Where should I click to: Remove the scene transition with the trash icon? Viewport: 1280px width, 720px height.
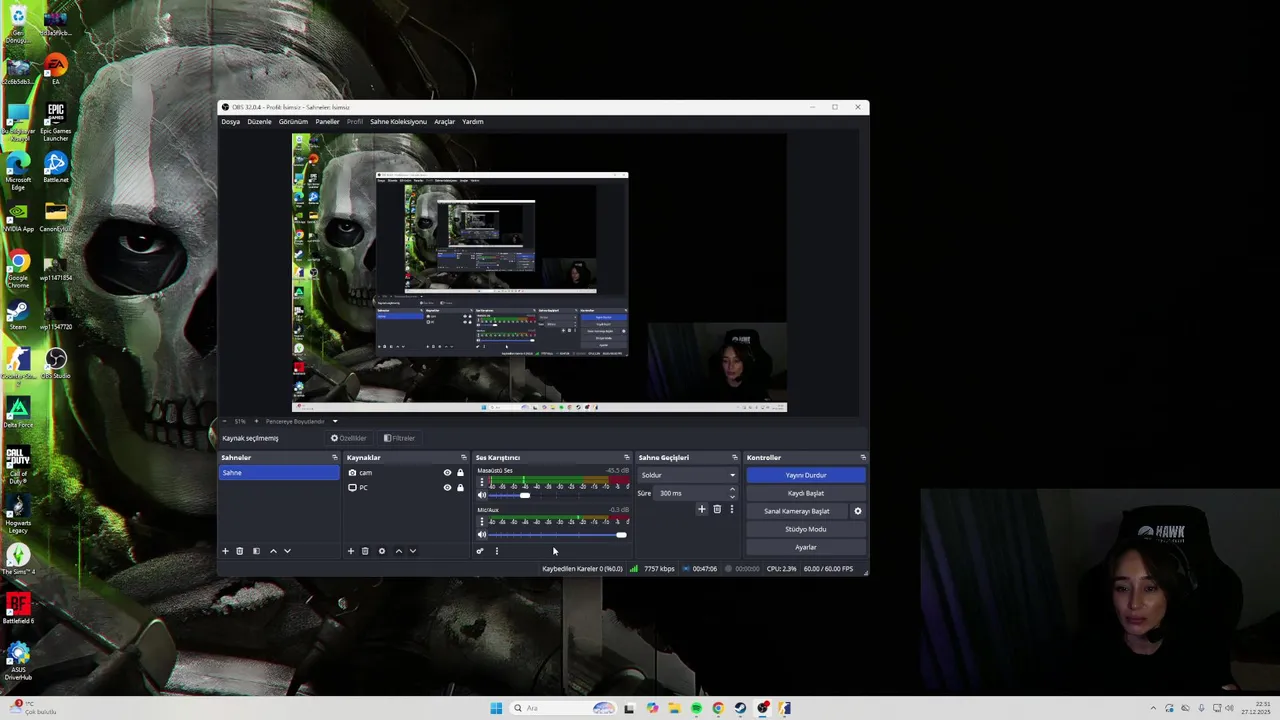click(717, 509)
